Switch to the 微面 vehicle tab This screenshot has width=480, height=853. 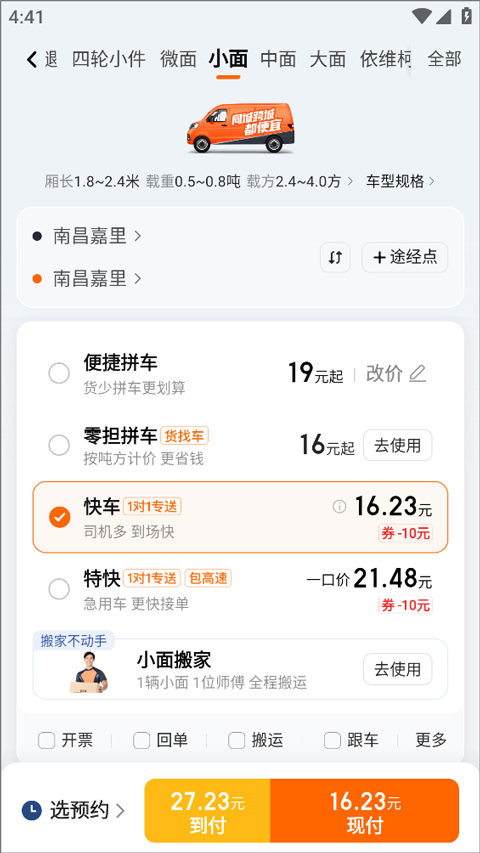coord(178,59)
